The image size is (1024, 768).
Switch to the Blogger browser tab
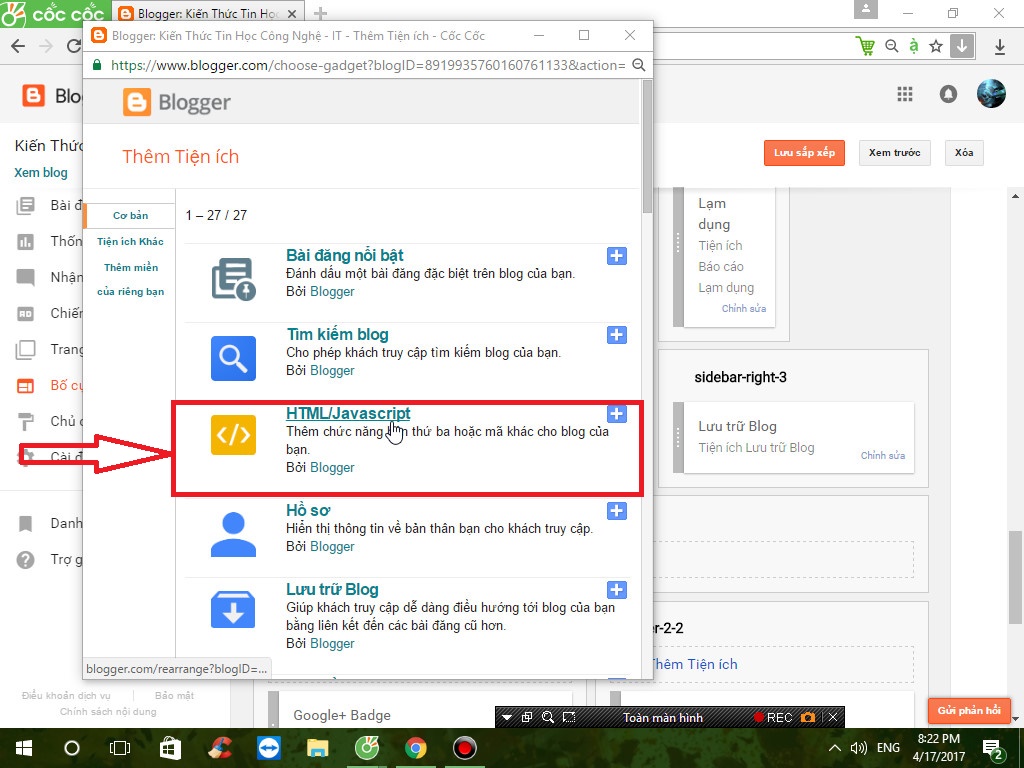coord(208,13)
